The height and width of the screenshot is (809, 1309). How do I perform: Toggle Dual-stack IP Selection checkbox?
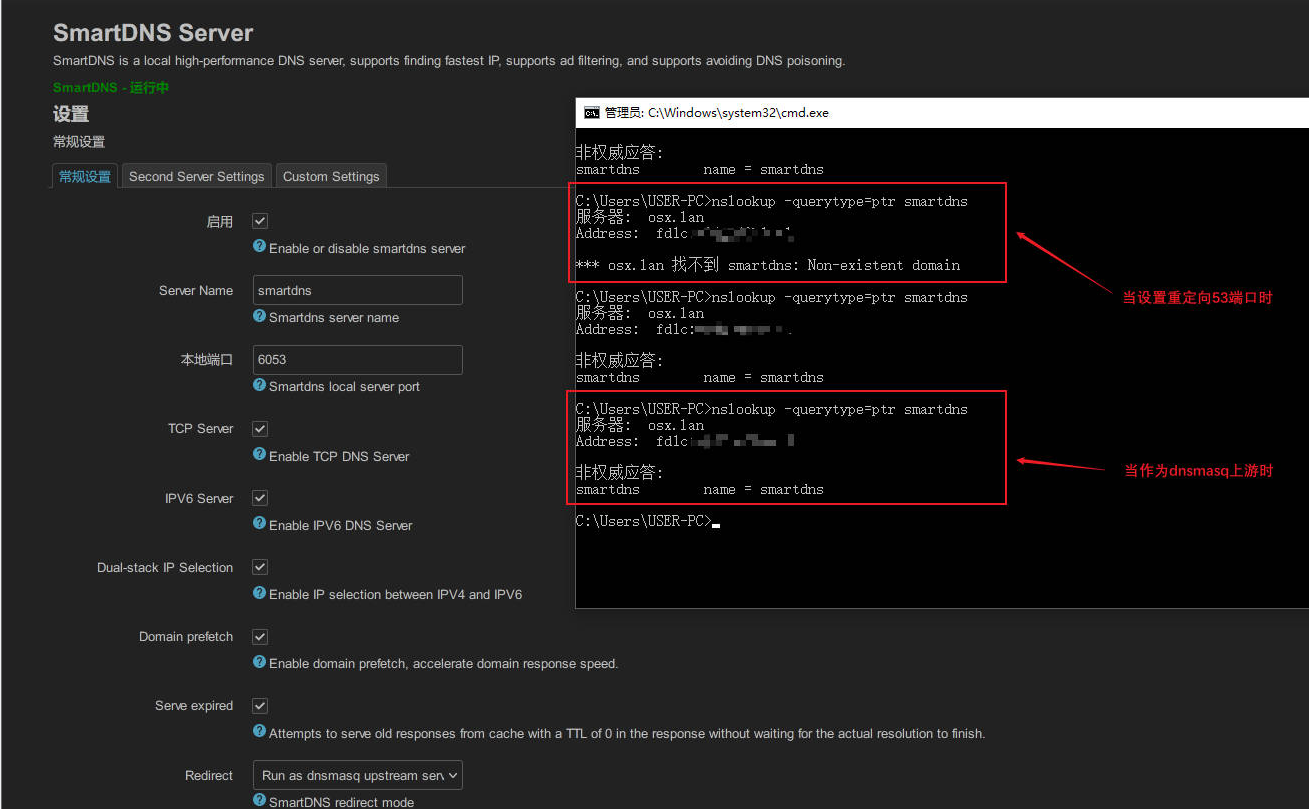[x=260, y=567]
